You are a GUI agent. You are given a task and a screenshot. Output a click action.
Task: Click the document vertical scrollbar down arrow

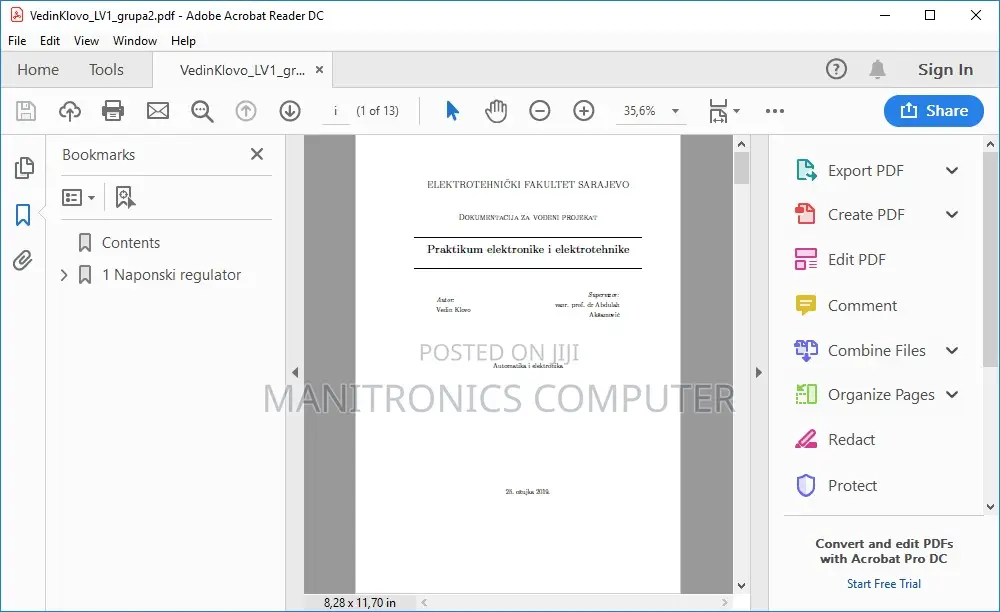coord(742,585)
